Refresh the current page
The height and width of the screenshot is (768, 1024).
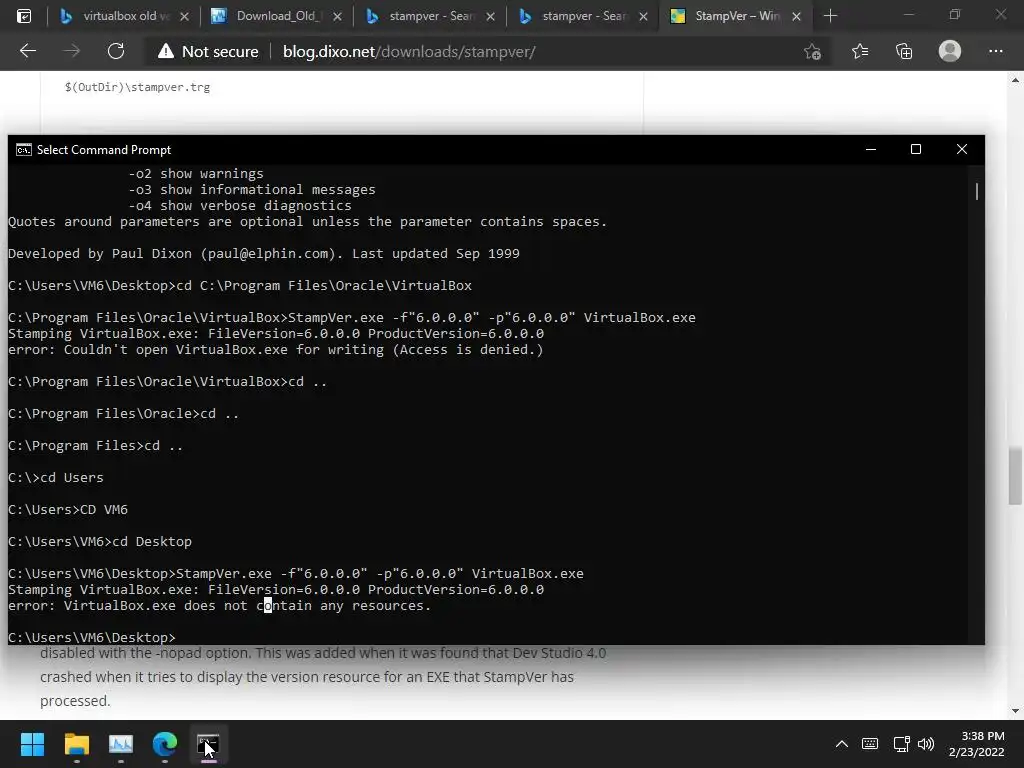pyautogui.click(x=116, y=51)
